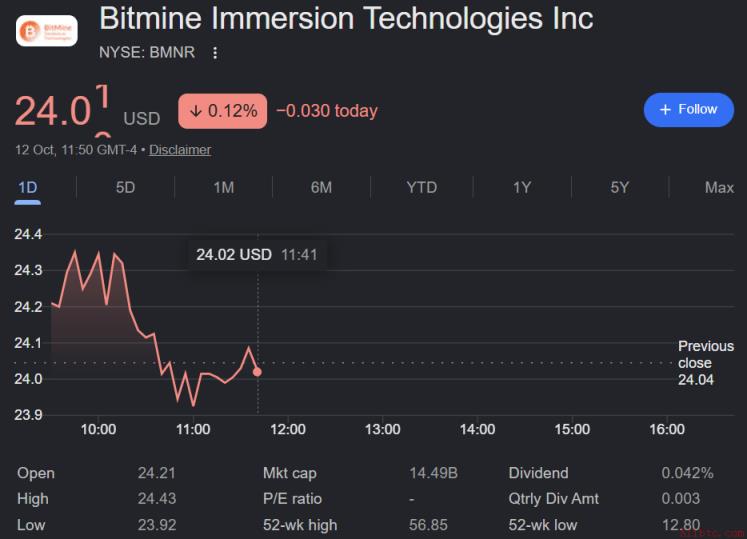Click the down arrow in 0.12% badge
This screenshot has height=539, width=747.
(x=195, y=112)
